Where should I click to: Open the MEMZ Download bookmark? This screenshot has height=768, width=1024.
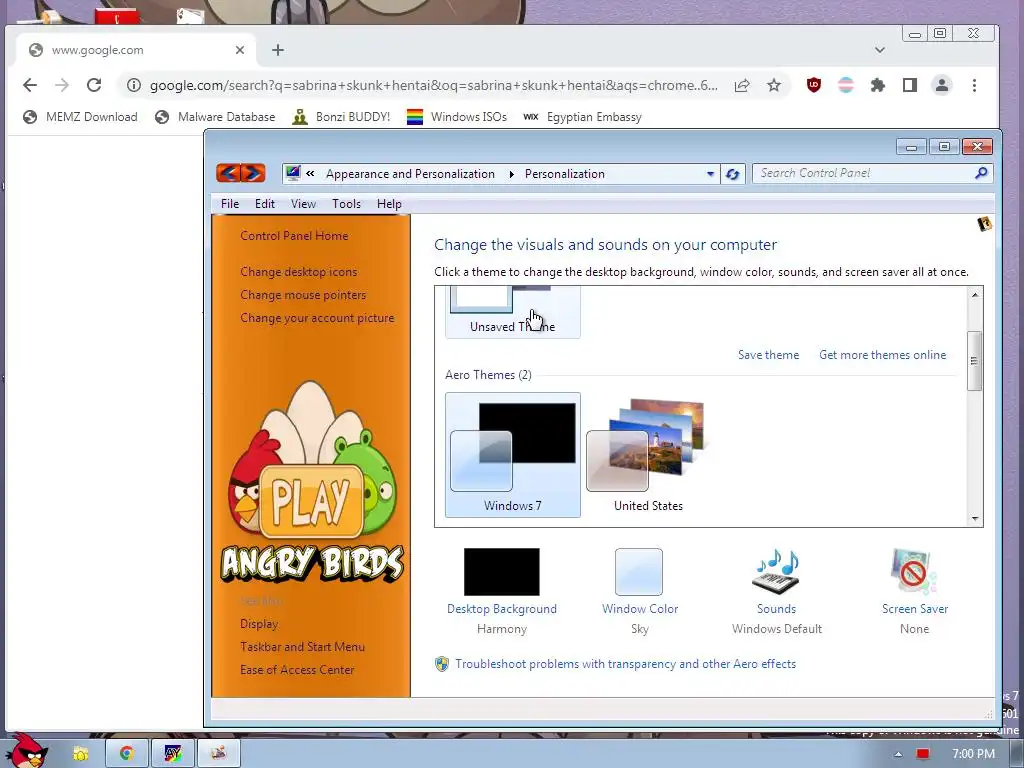[80, 117]
